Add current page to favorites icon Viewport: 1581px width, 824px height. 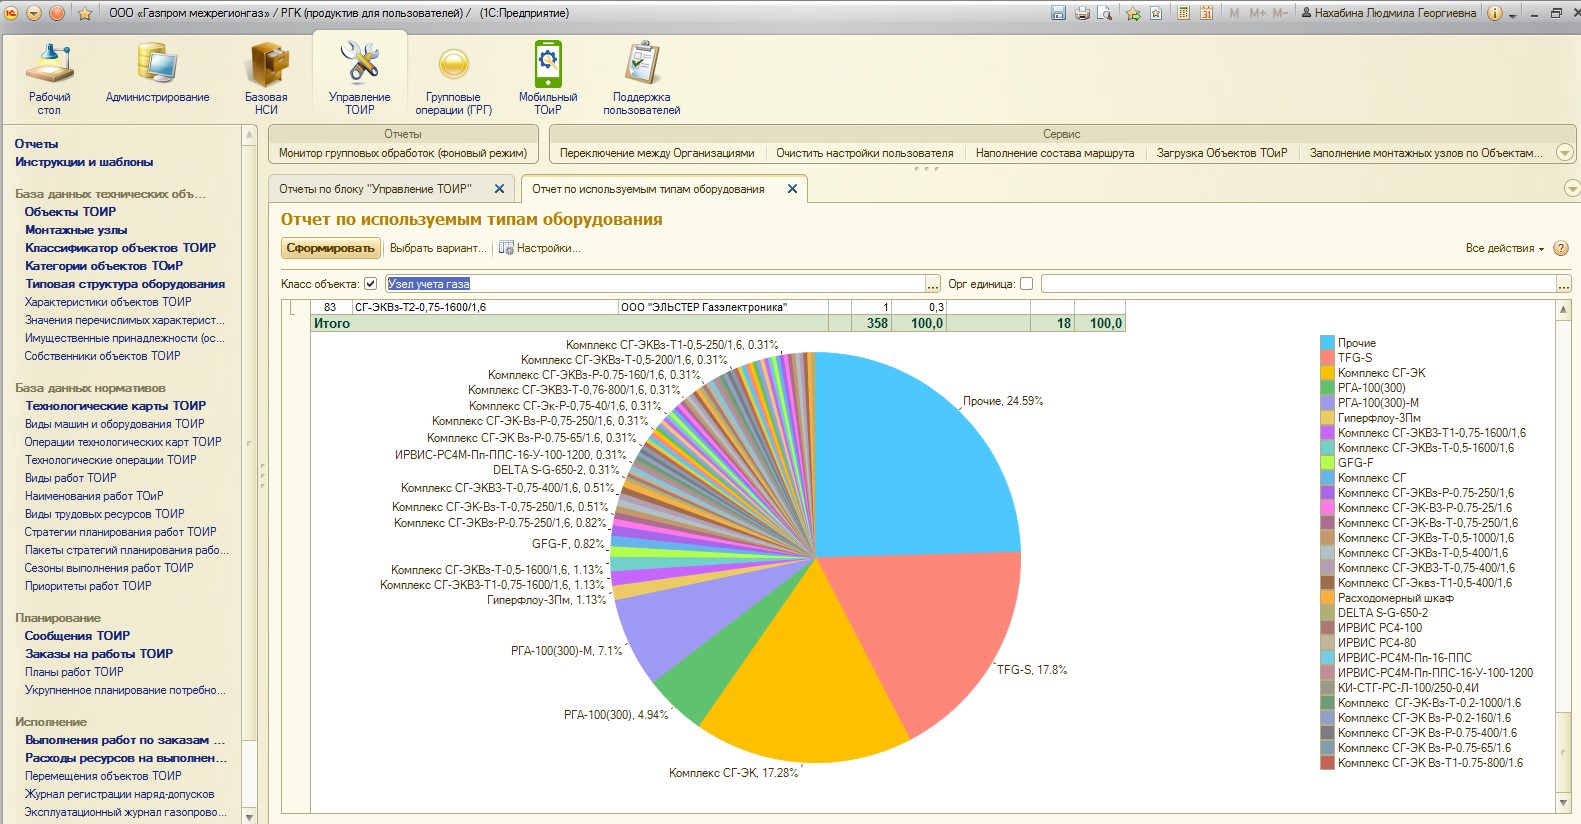1133,13
